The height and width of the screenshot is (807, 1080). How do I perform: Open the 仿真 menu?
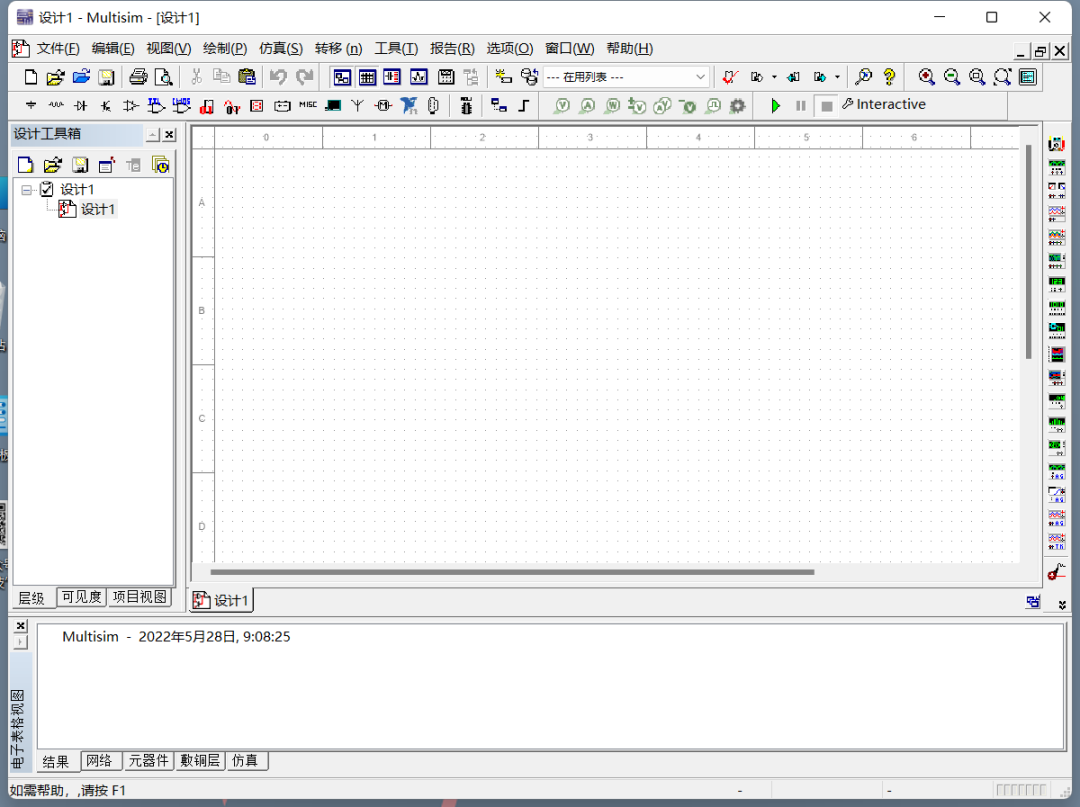pos(281,48)
